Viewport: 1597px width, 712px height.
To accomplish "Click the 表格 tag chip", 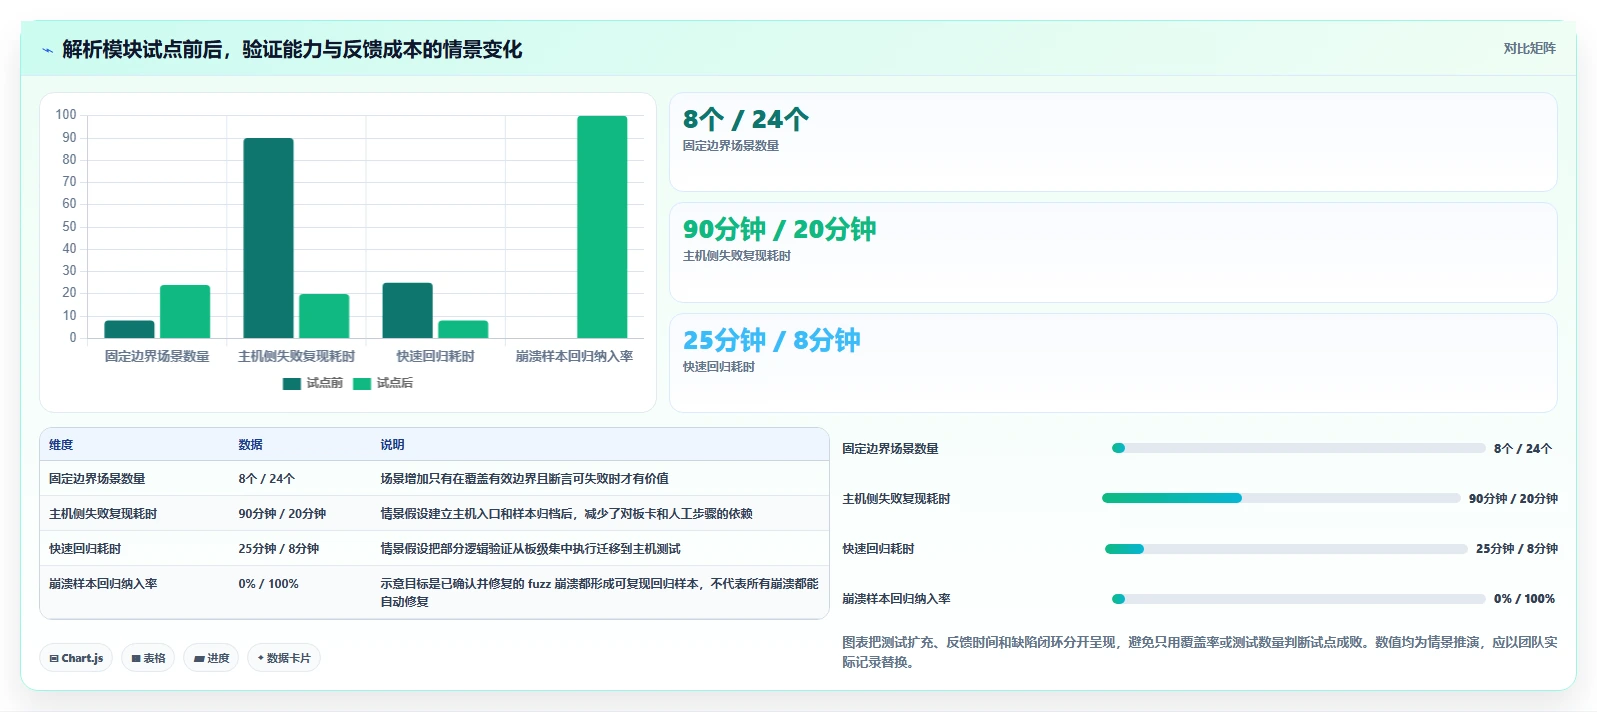I will [x=148, y=658].
